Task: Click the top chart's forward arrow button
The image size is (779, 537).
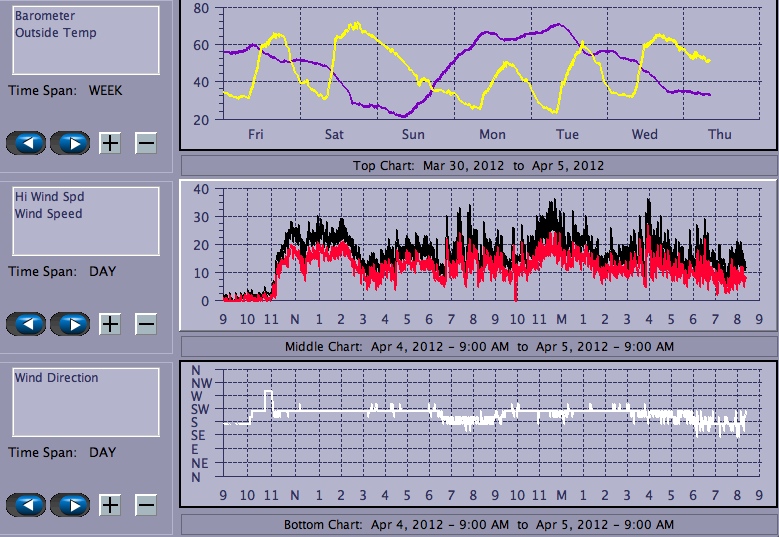Action: (x=70, y=143)
